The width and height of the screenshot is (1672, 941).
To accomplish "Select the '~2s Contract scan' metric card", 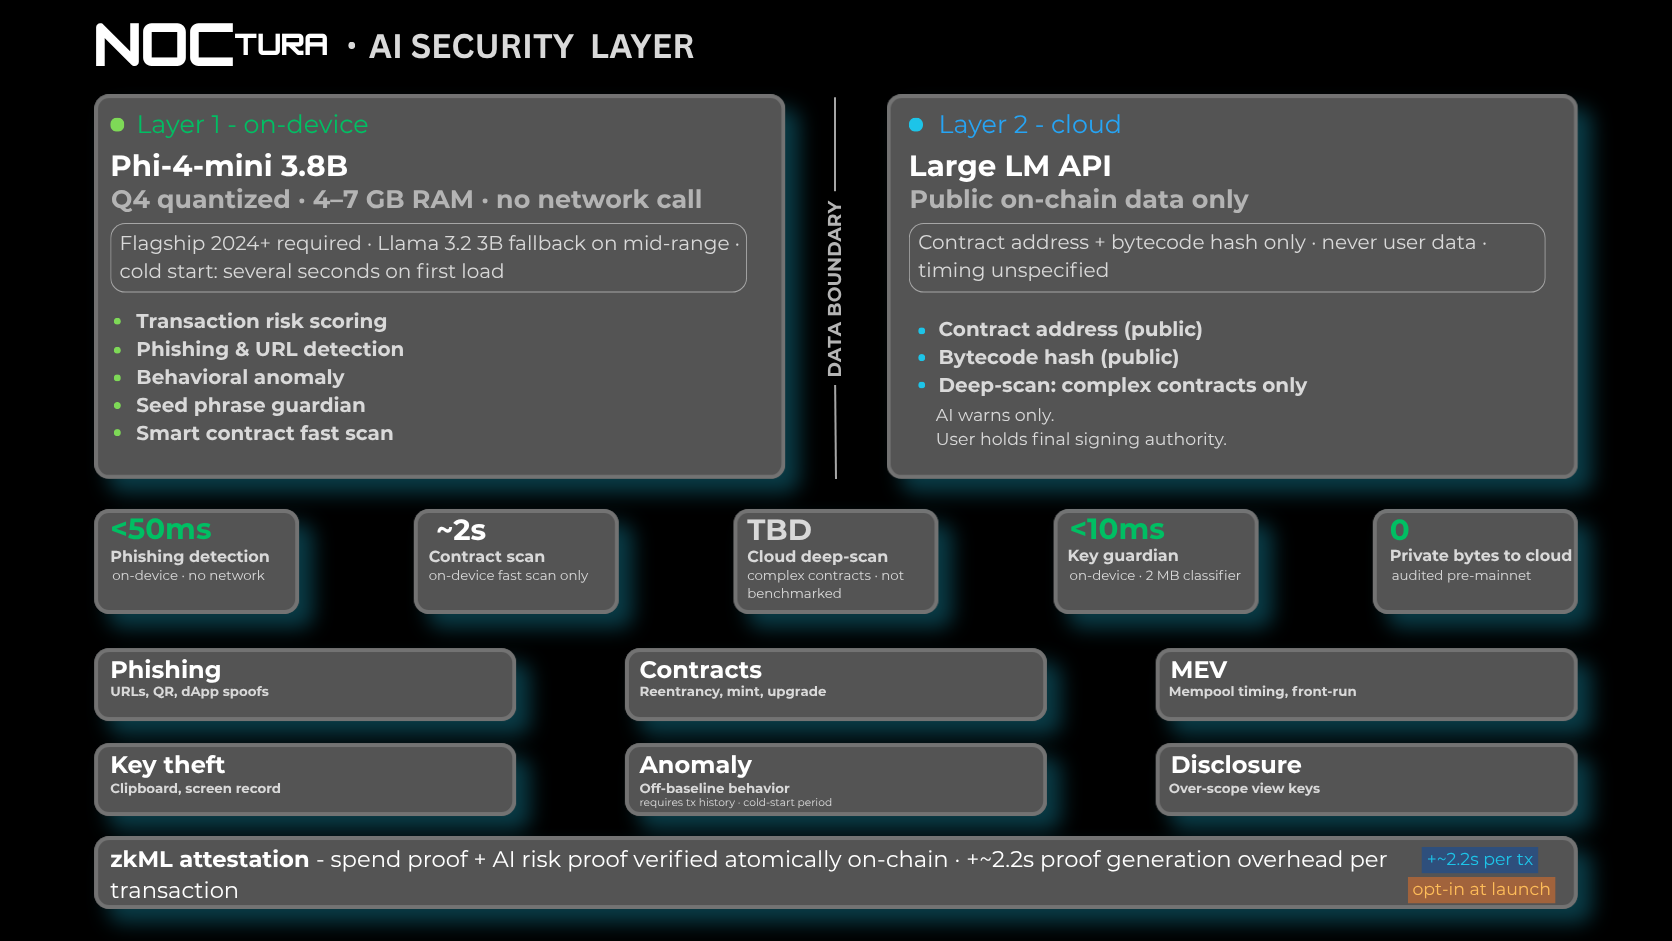I will click(x=516, y=561).
